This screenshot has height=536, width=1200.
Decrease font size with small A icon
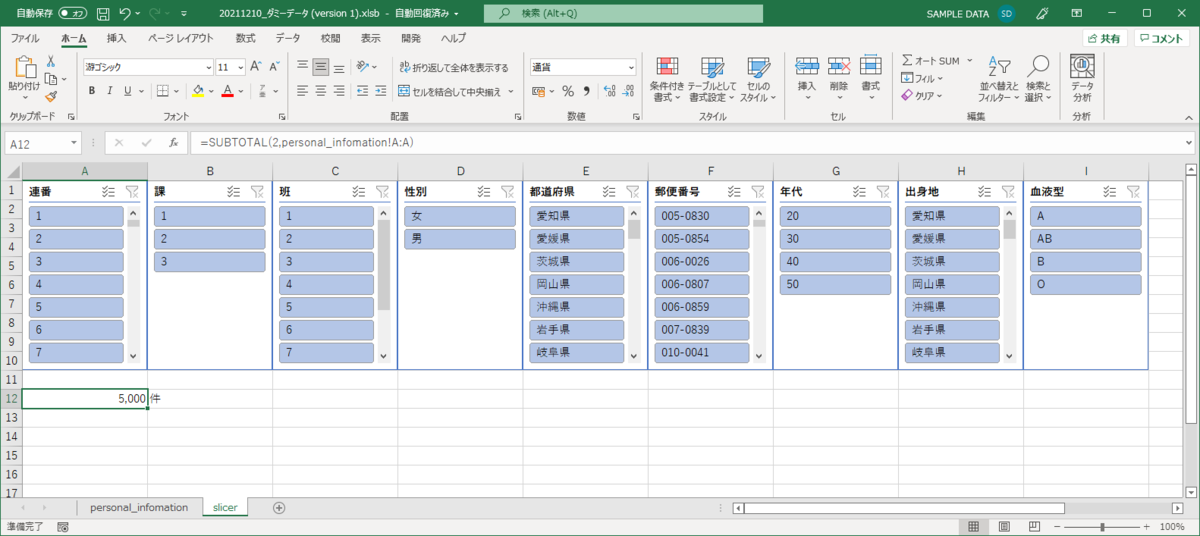[x=275, y=67]
